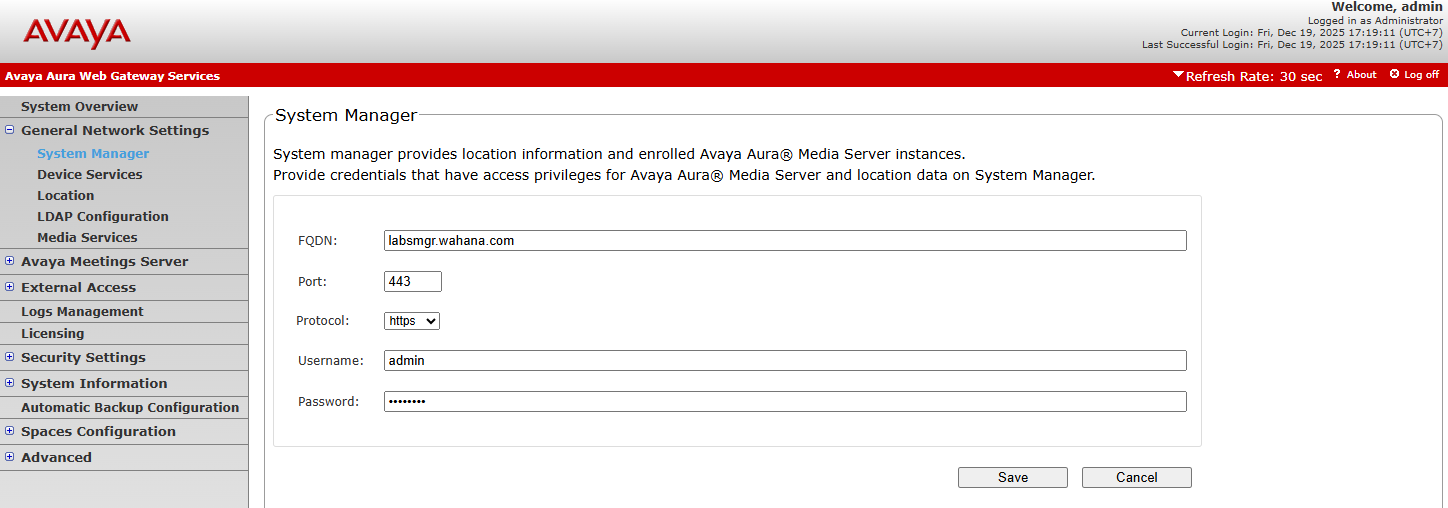1448x508 pixels.
Task: Focus the Password input field
Action: pyautogui.click(x=785, y=401)
